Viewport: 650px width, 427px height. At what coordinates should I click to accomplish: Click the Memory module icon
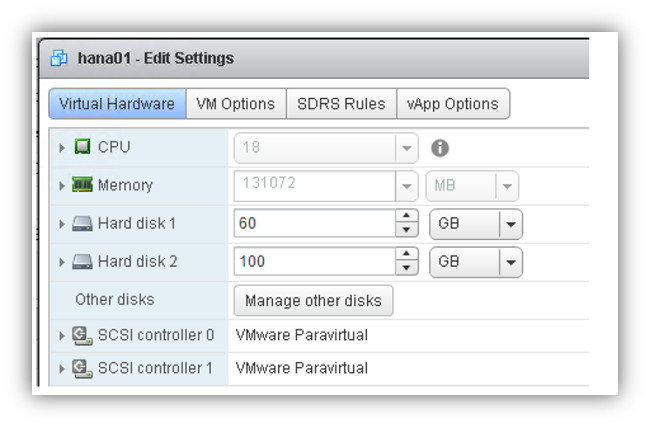pyautogui.click(x=83, y=185)
